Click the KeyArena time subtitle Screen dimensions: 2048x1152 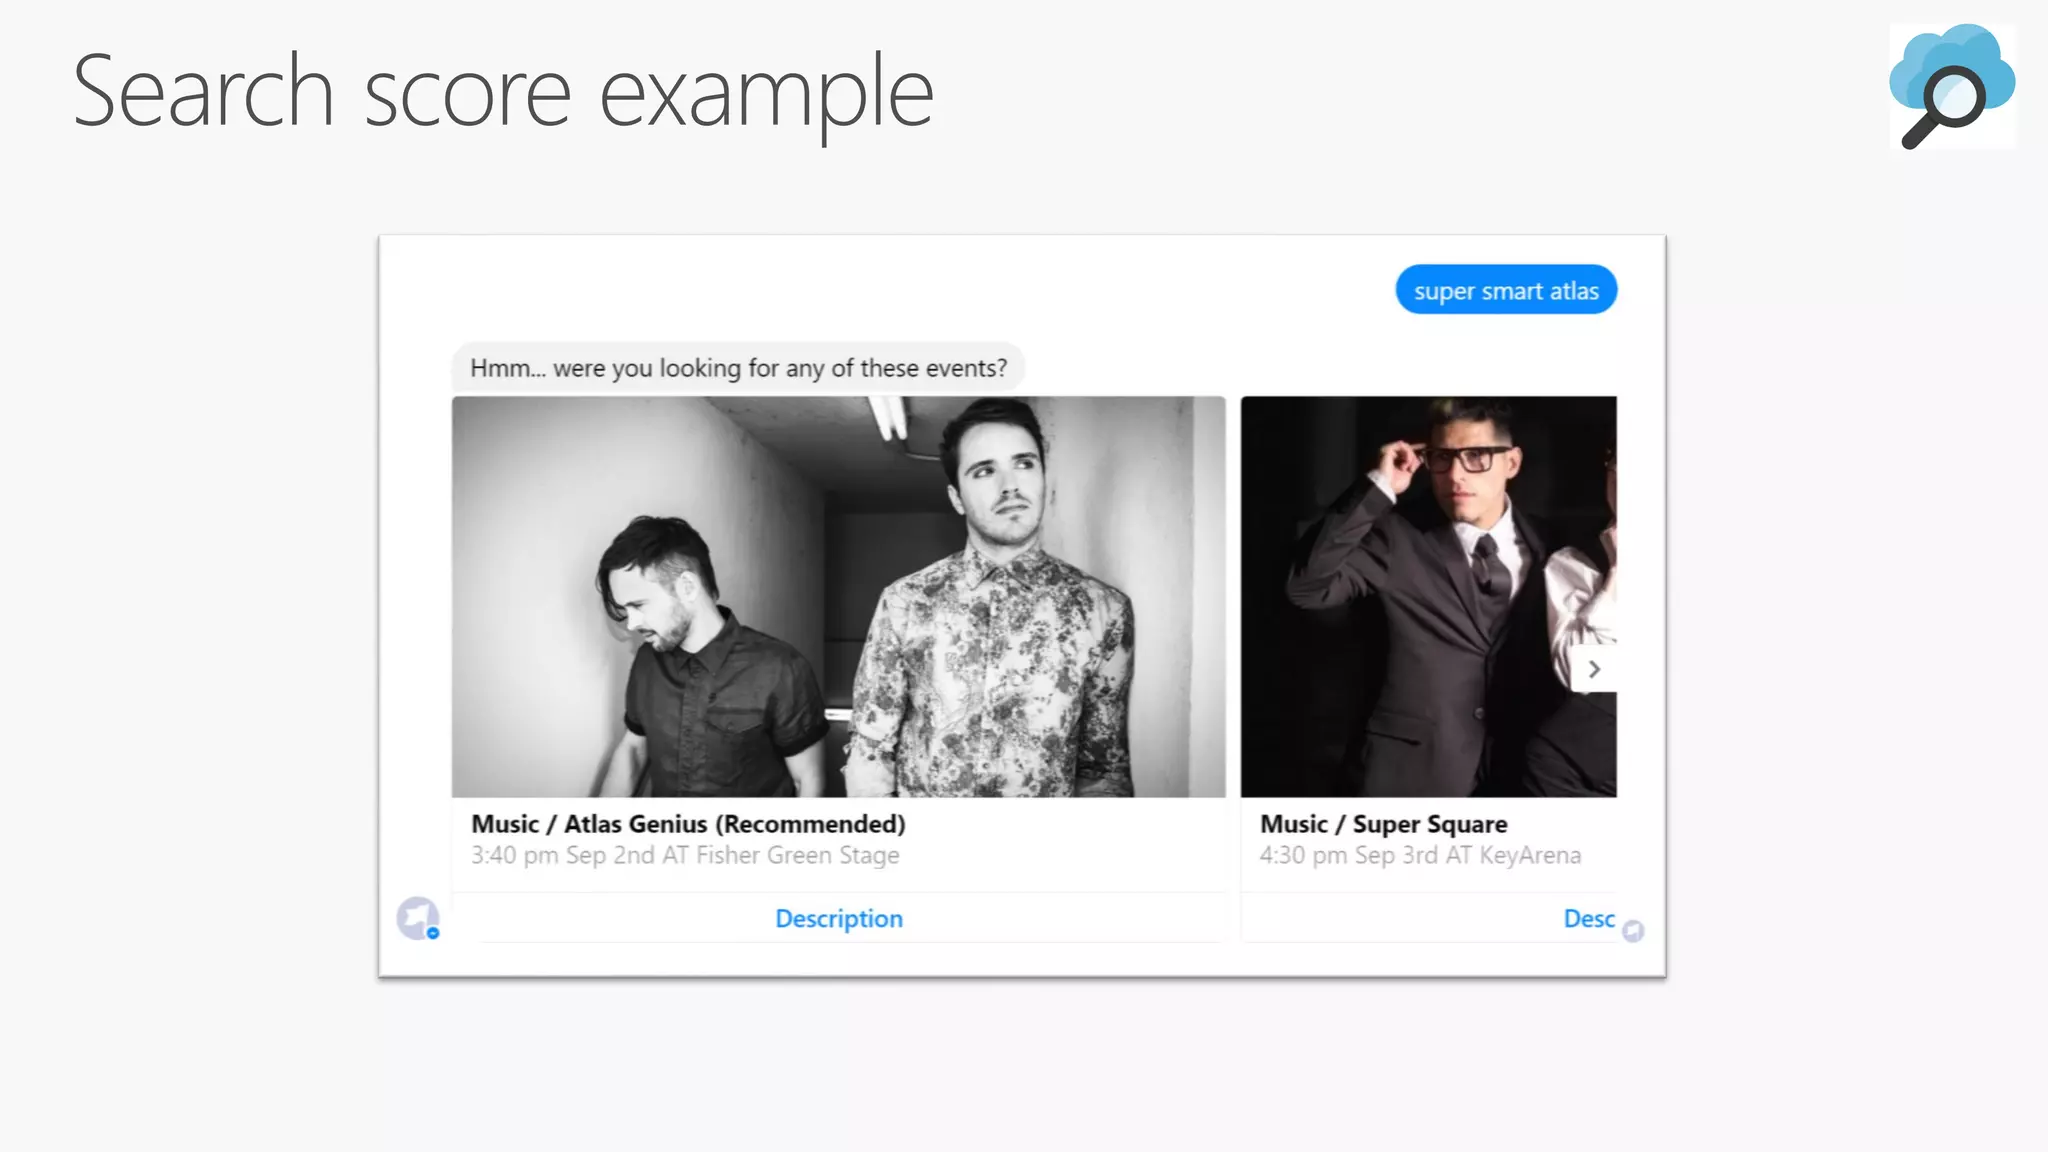[1420, 855]
